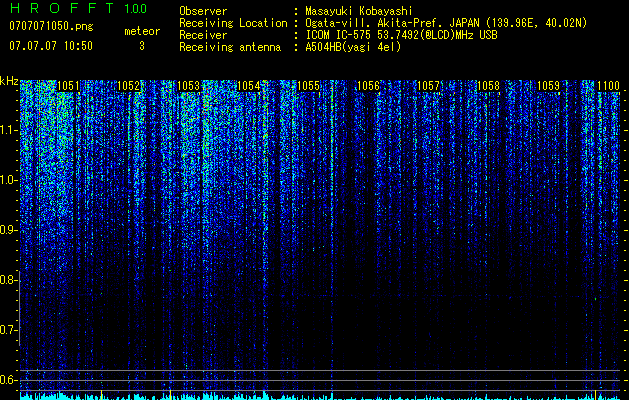This screenshot has width=629, height=400.
Task: Click the 1053 time marker
Action: [x=188, y=86]
